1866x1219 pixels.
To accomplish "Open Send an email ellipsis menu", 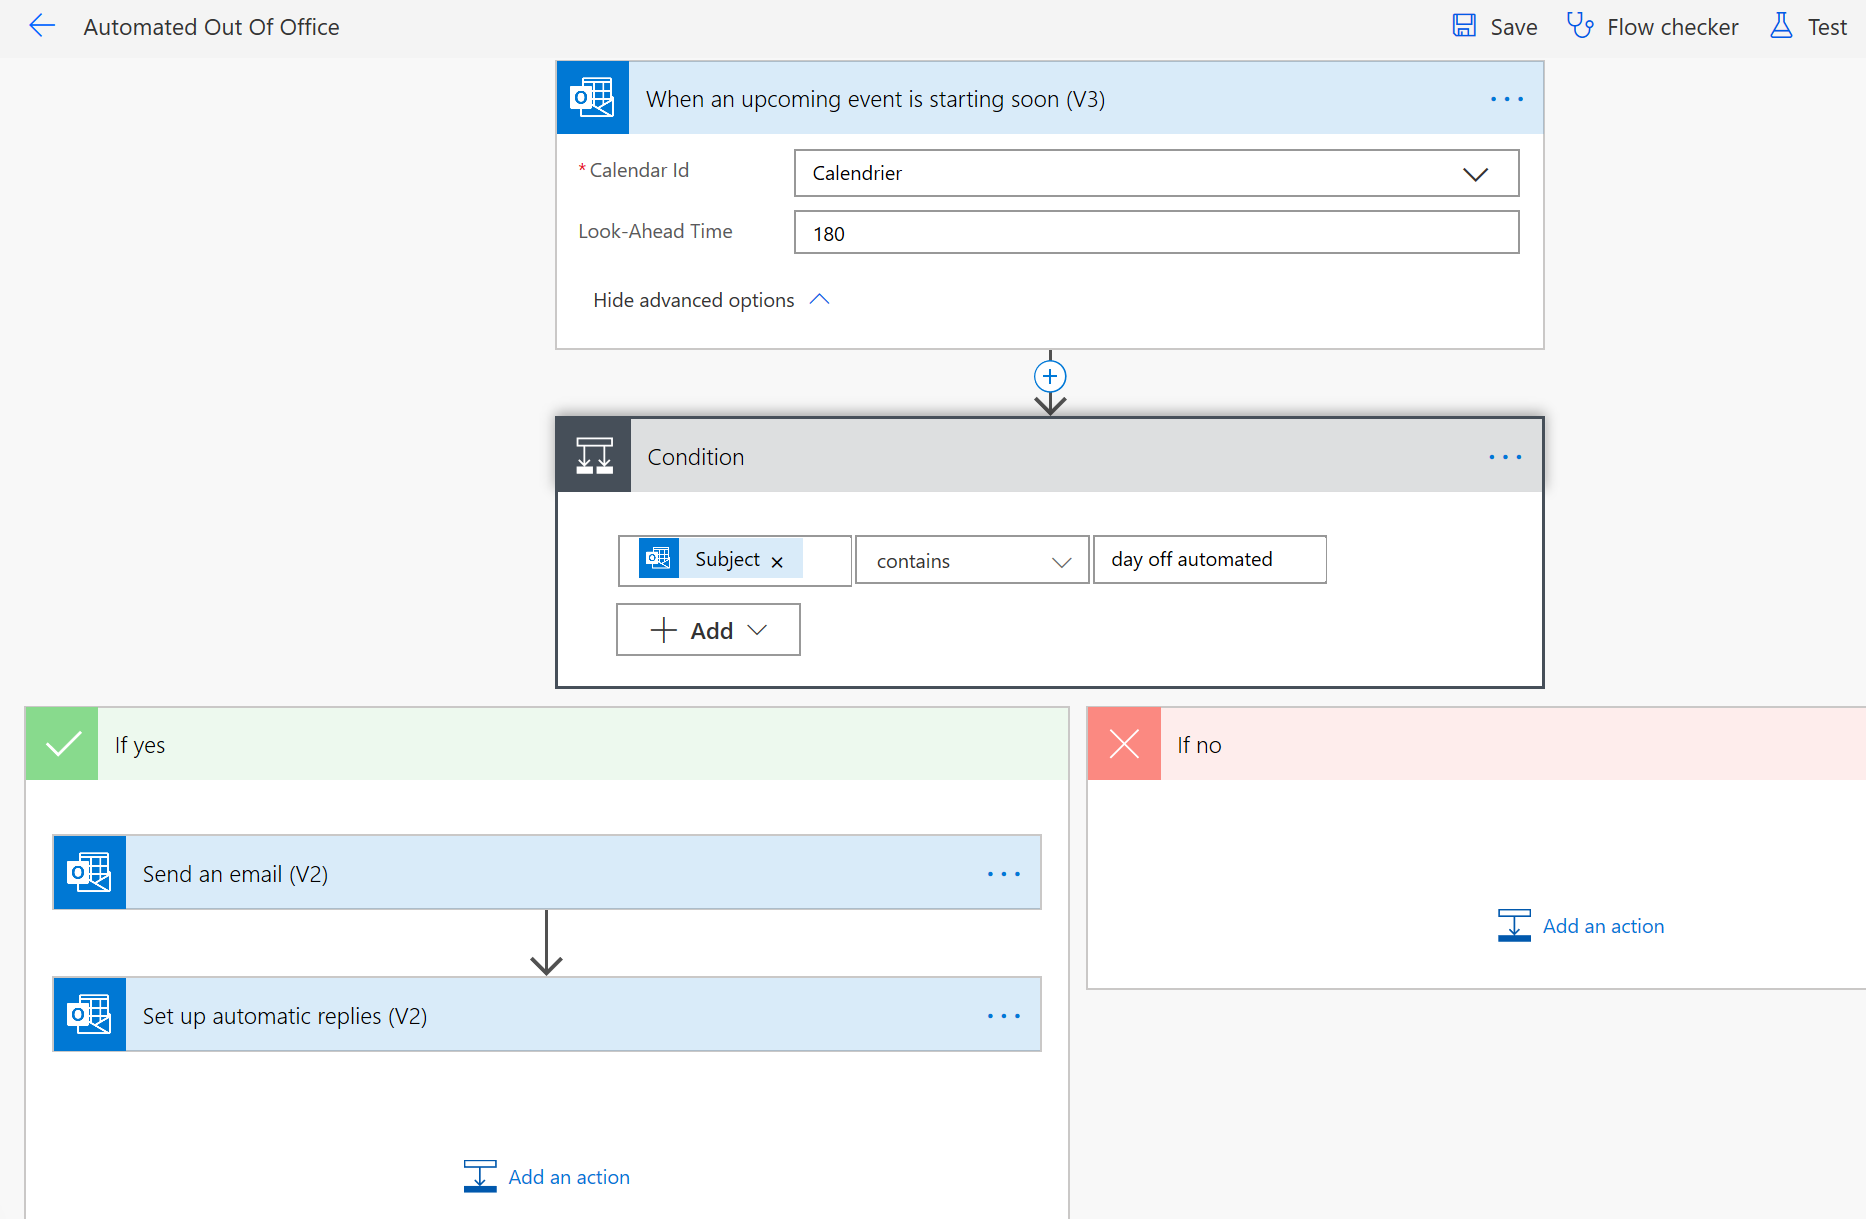I will point(1003,874).
